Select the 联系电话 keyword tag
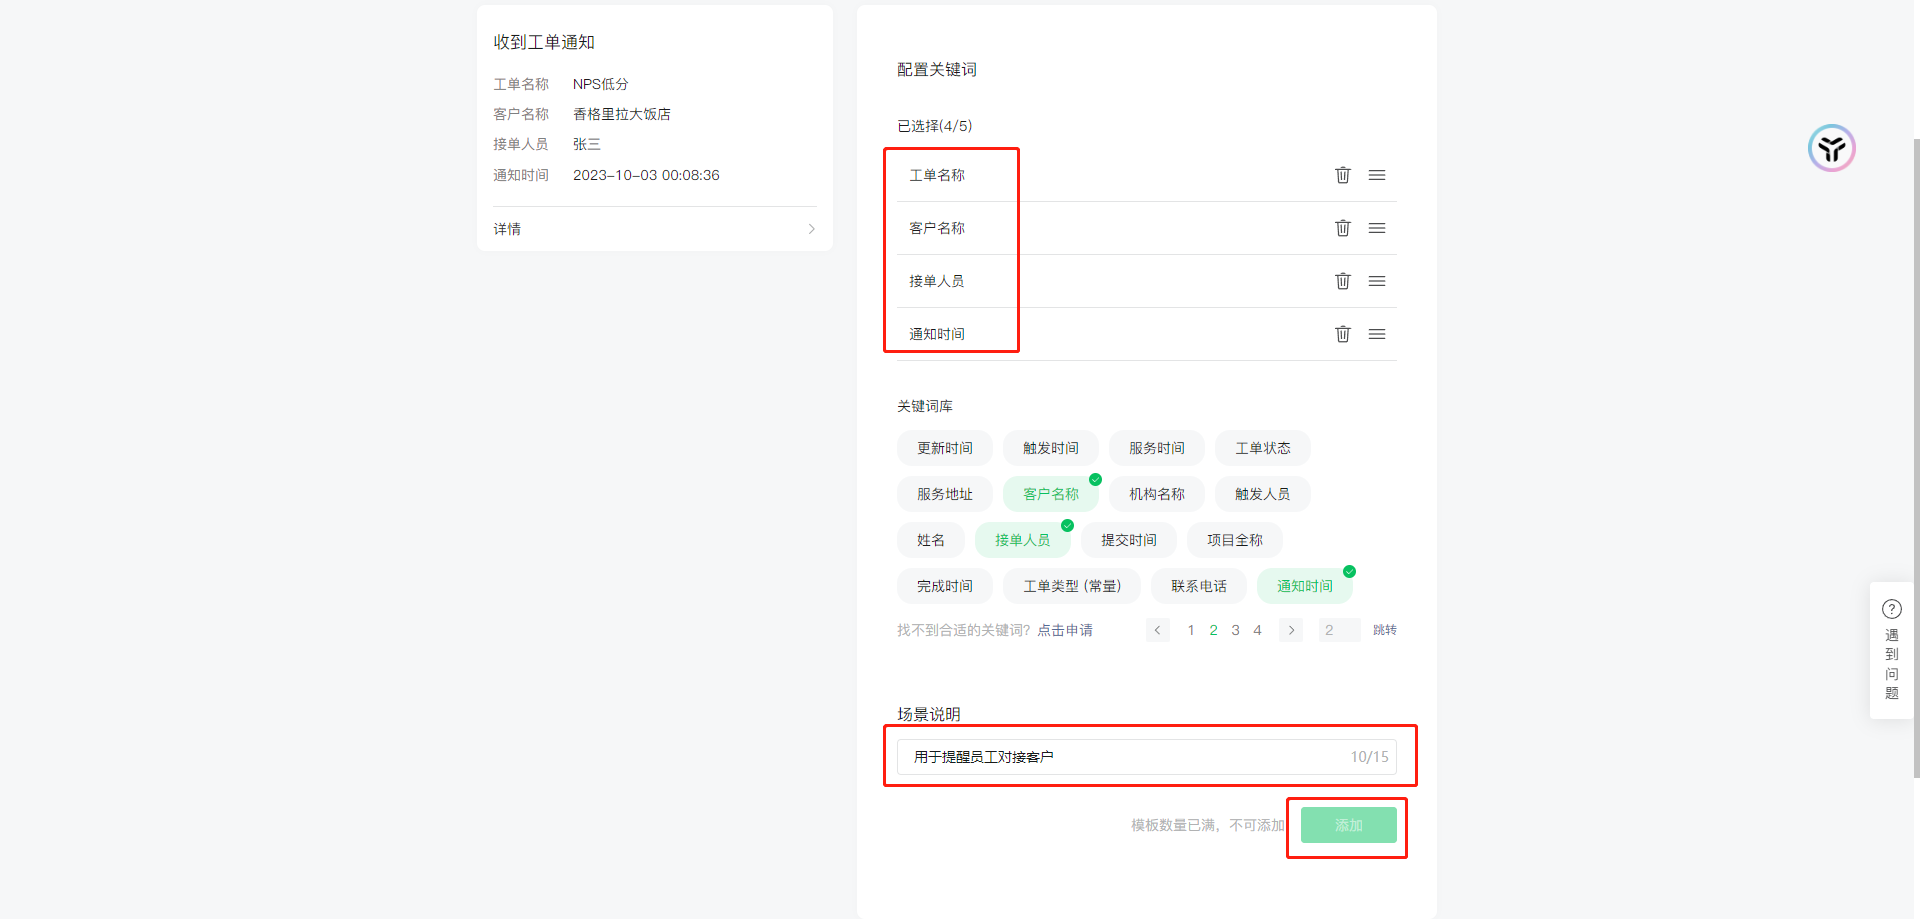1920x919 pixels. point(1199,586)
